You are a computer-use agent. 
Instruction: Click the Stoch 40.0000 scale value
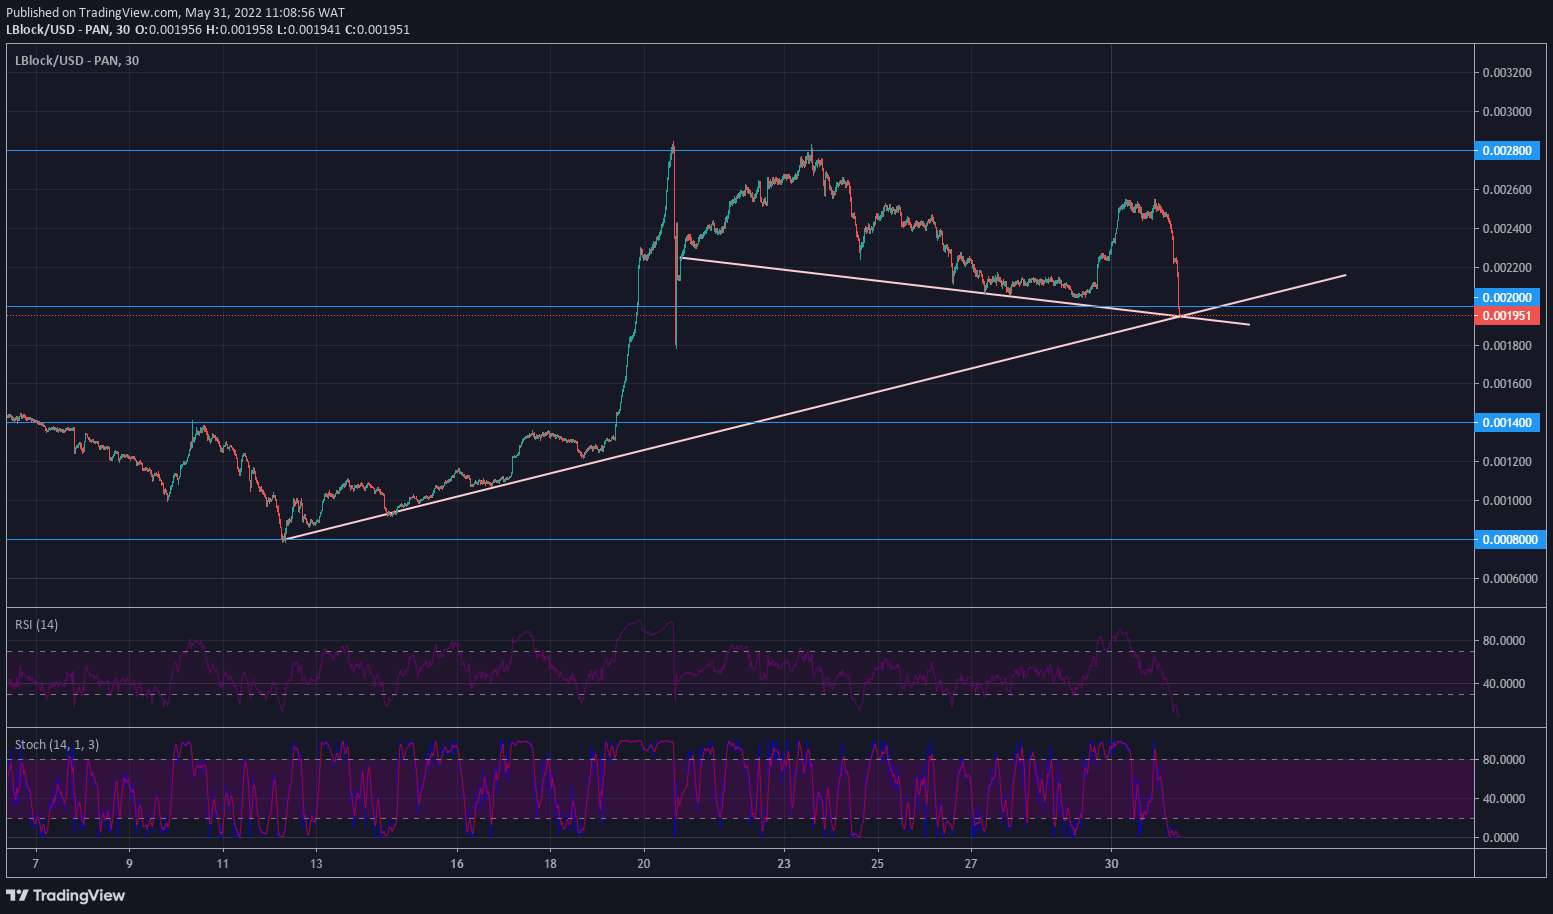tap(1504, 799)
